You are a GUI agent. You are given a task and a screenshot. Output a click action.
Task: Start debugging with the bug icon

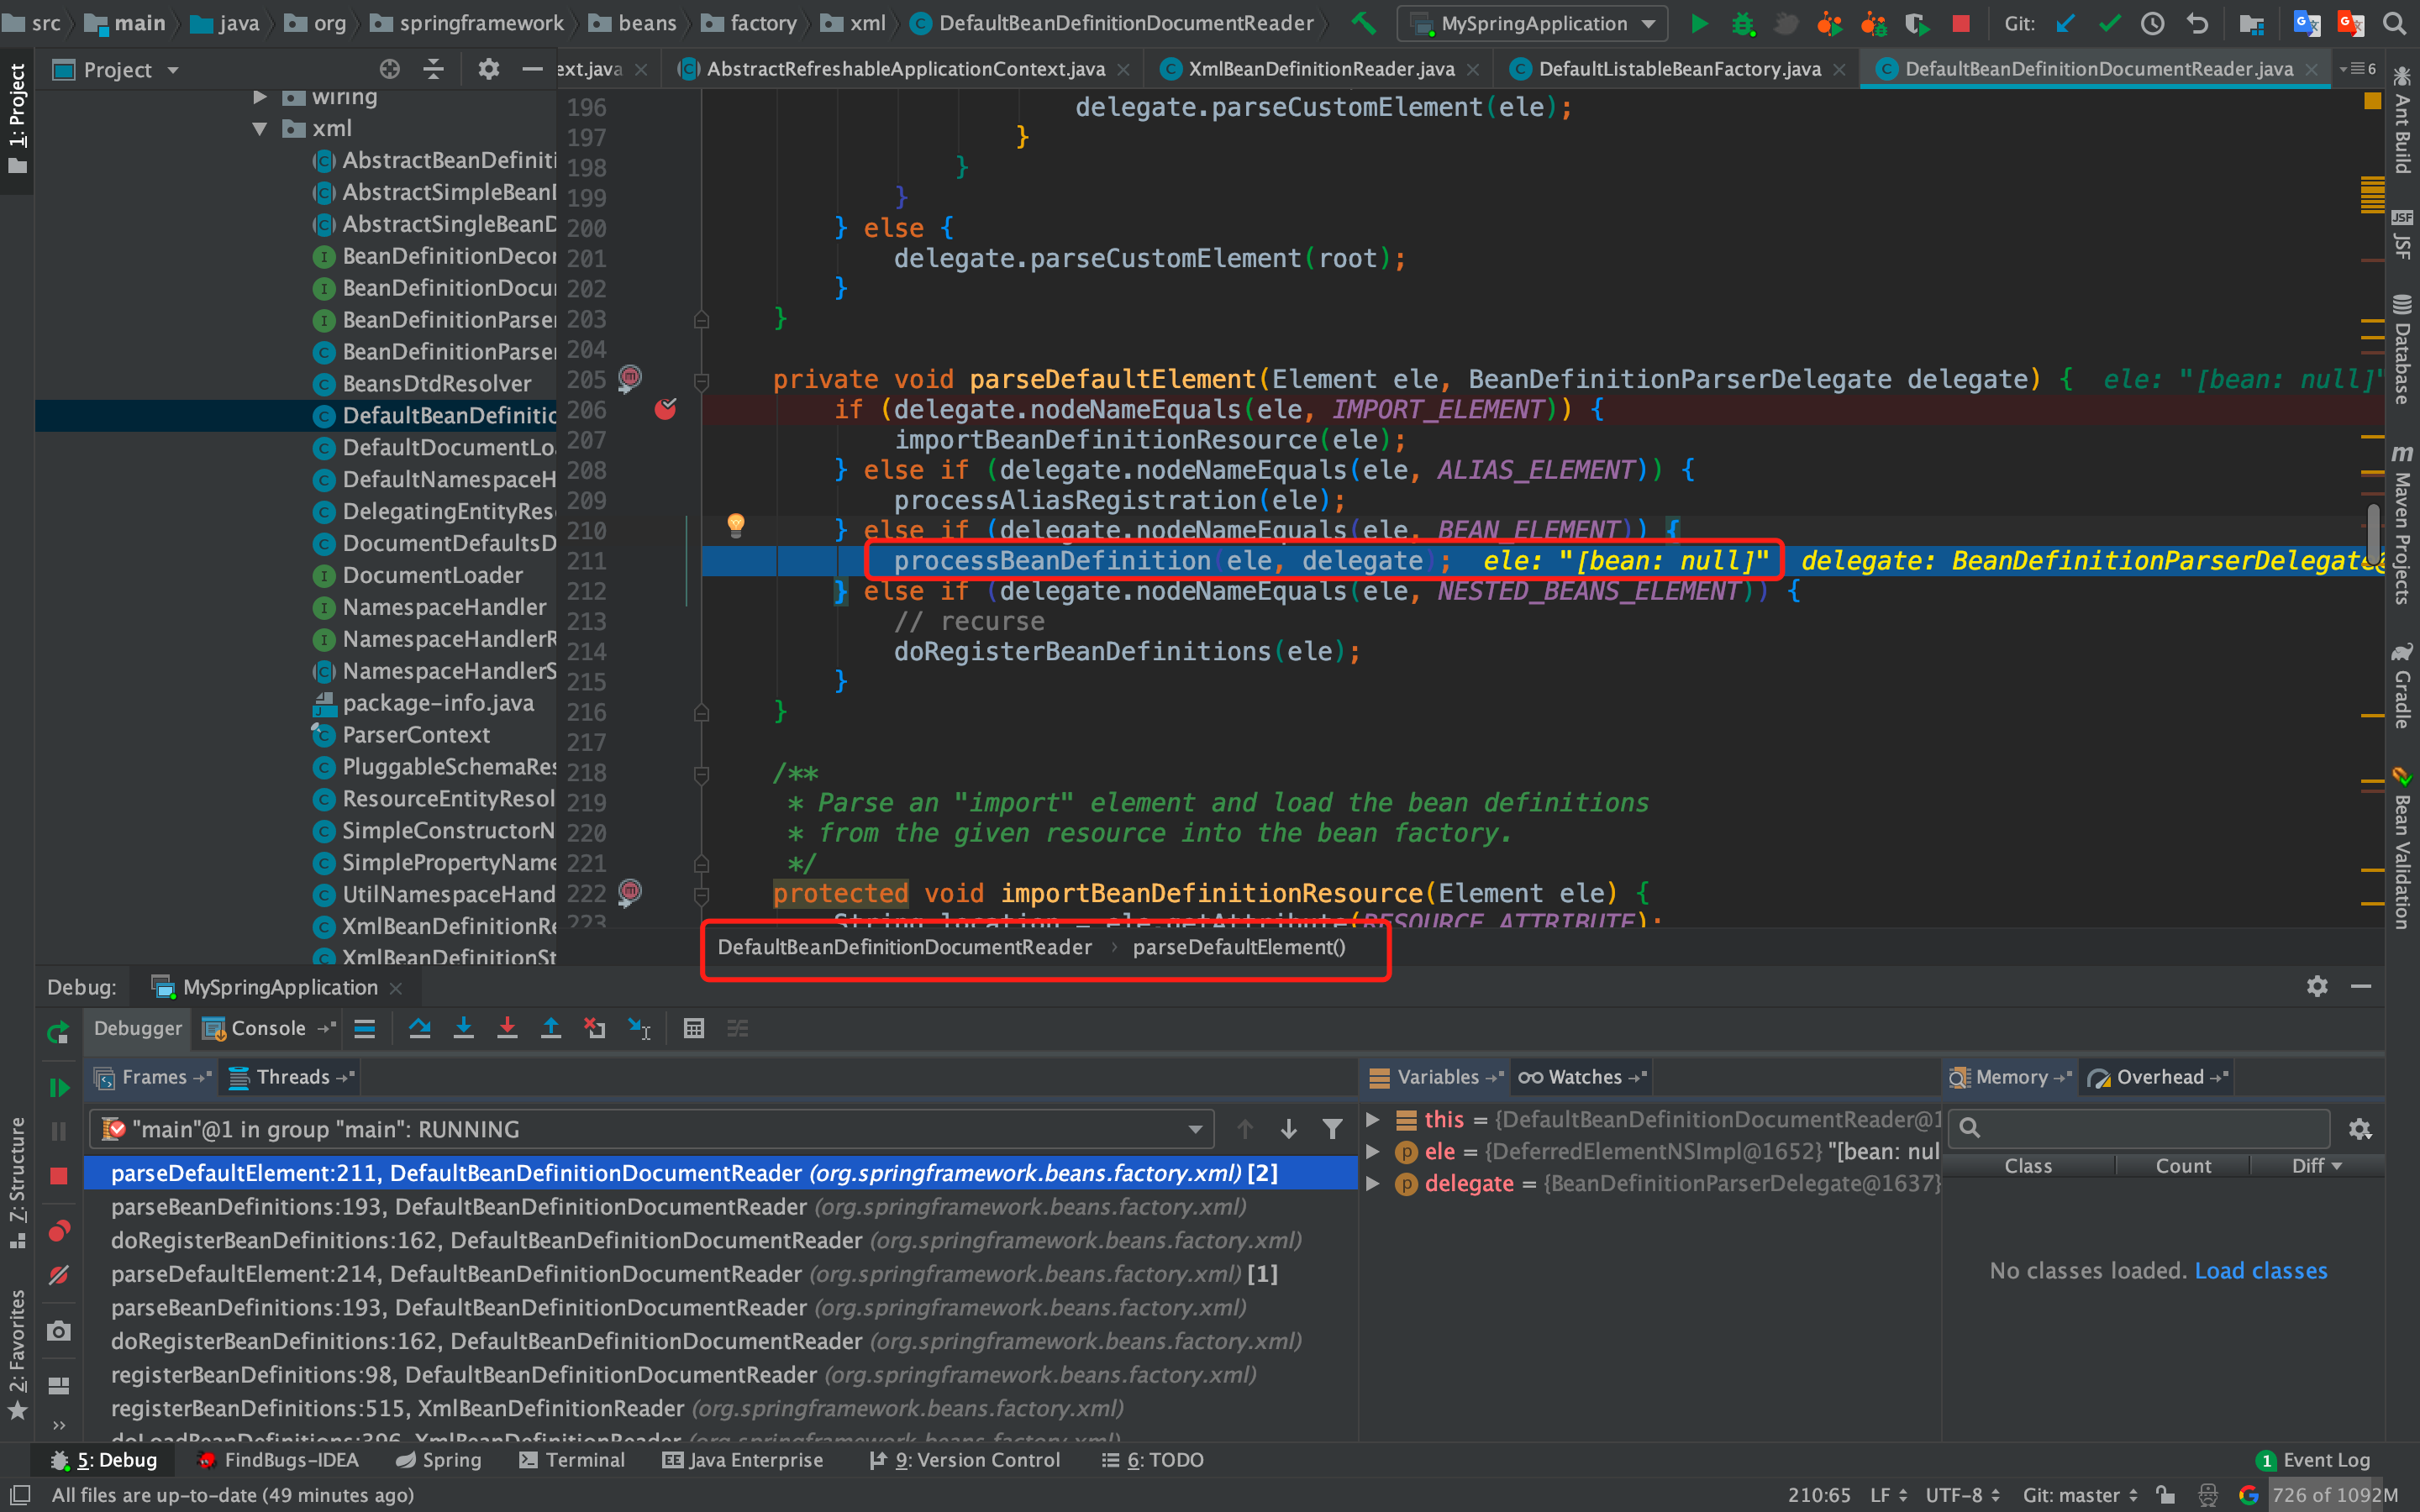(x=1744, y=24)
